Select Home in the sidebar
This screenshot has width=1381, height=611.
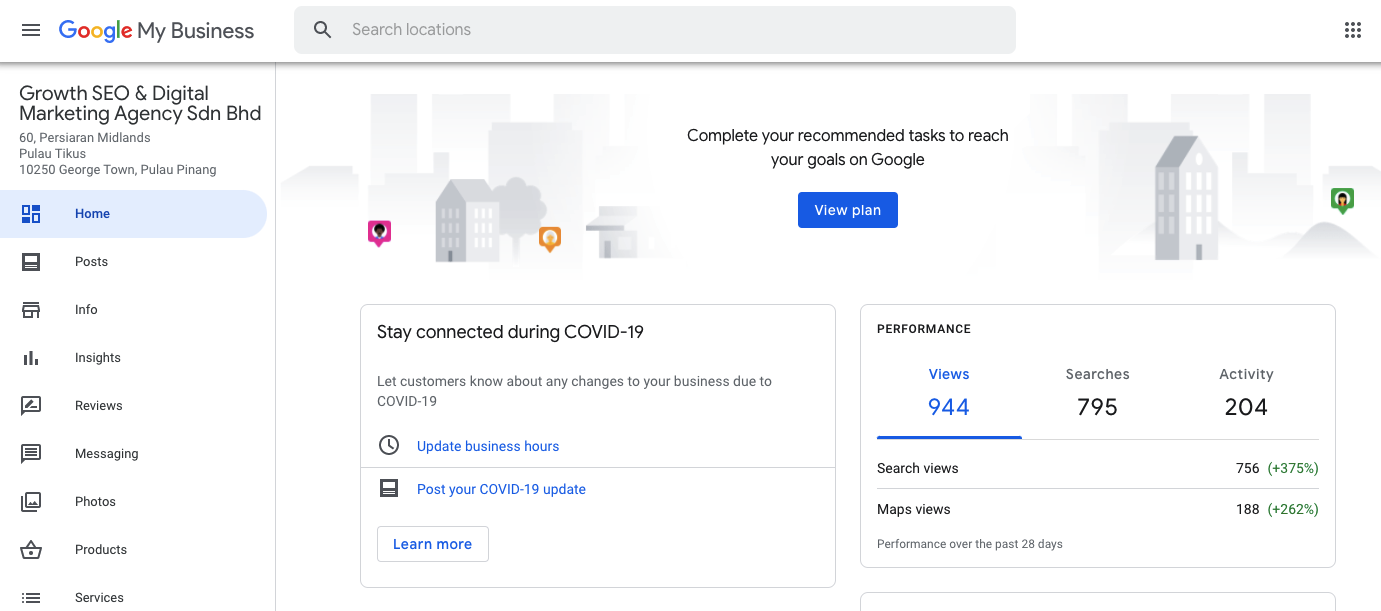133,214
